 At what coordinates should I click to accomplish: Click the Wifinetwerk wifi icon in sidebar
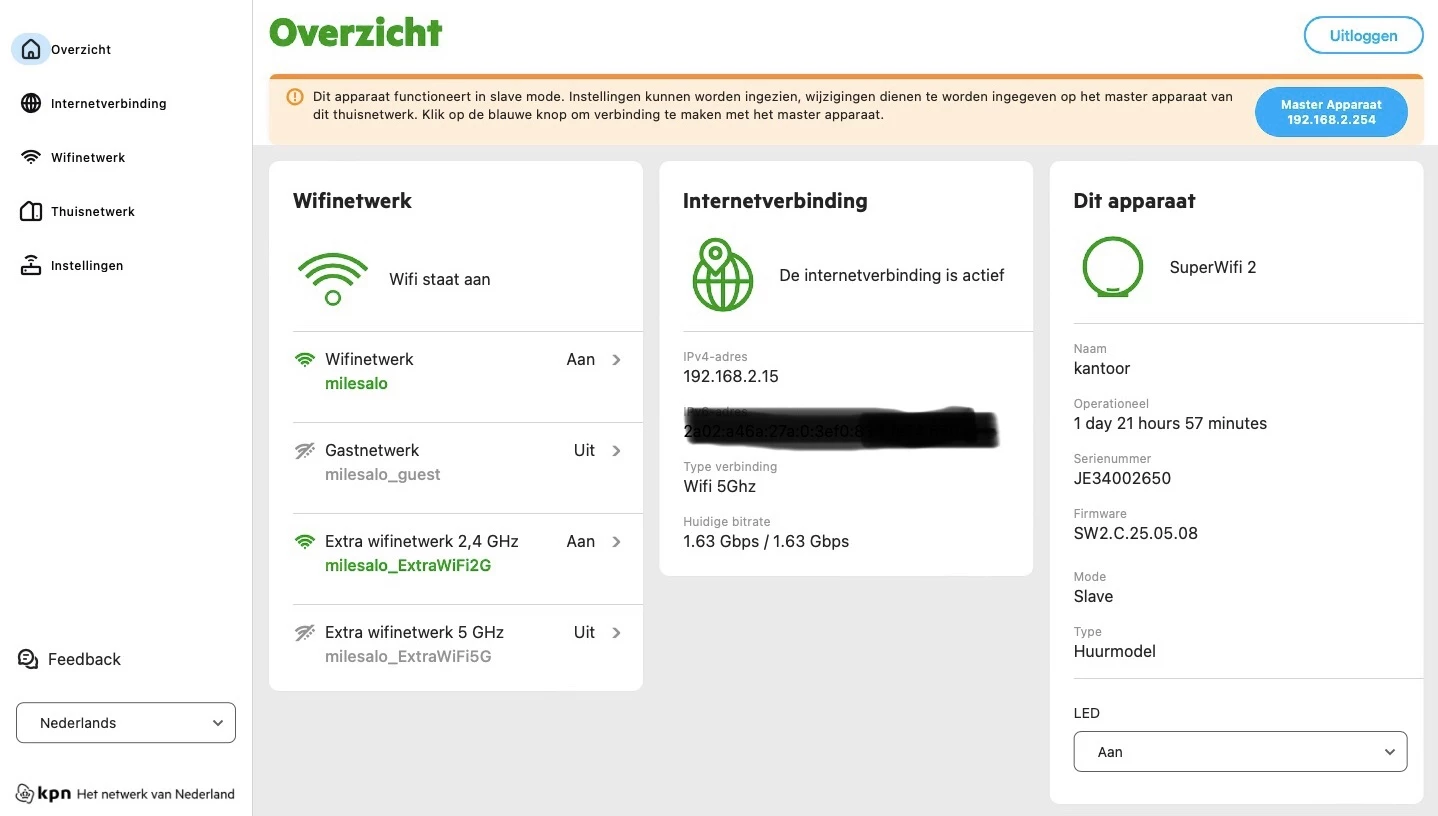point(31,157)
